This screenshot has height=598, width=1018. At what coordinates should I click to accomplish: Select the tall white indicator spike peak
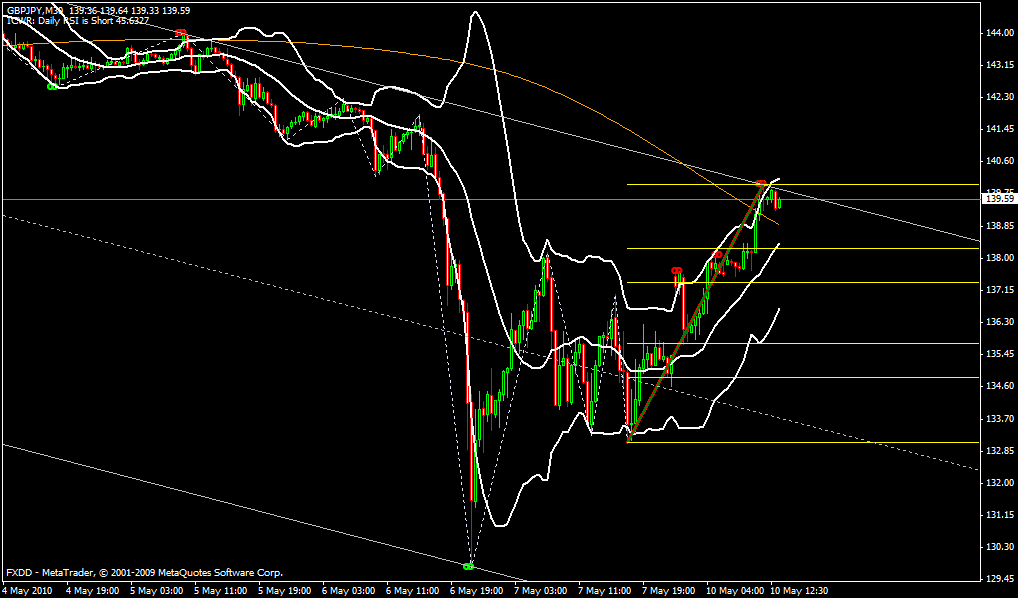coord(475,13)
